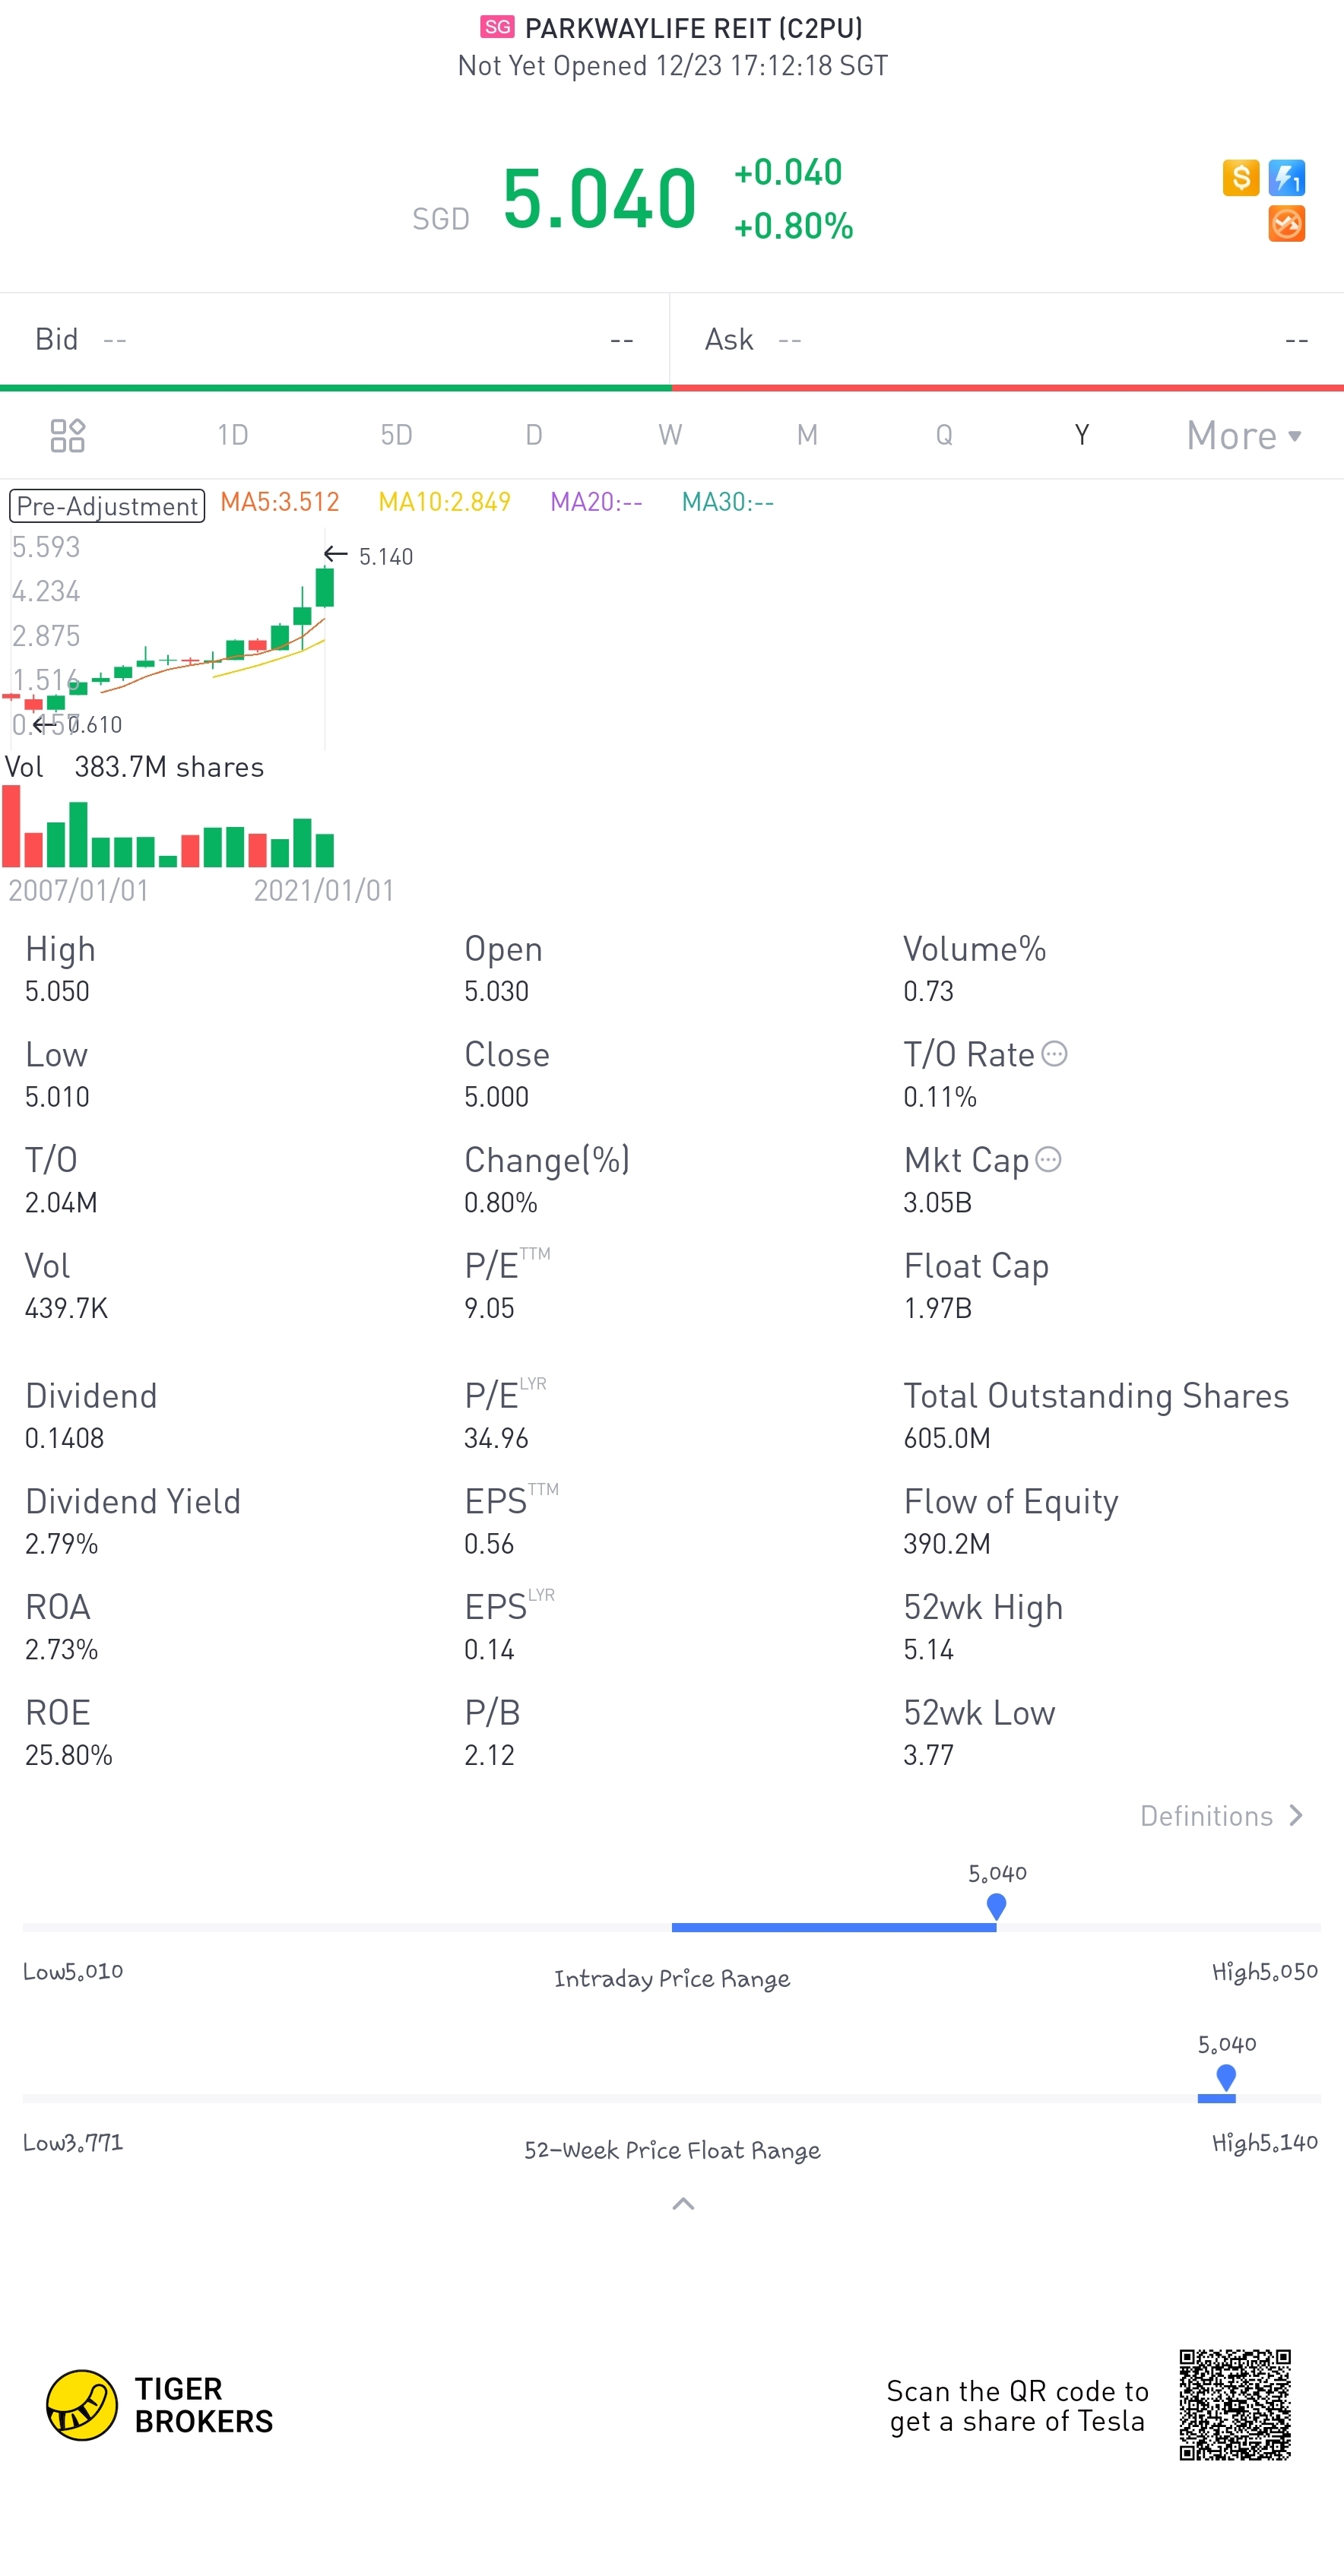Collapse the details with the up chevron

tap(683, 2203)
